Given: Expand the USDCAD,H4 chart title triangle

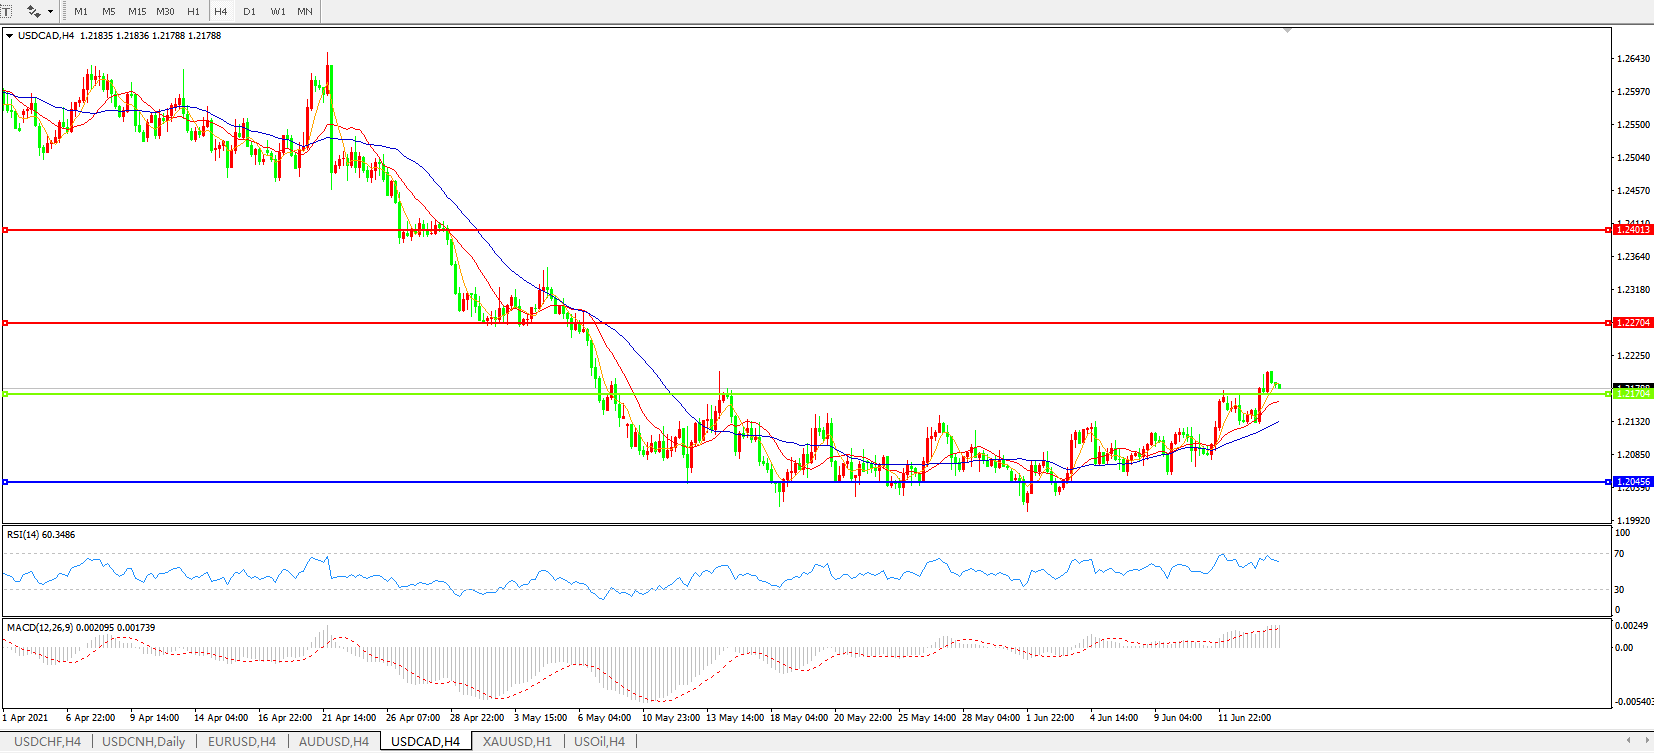Looking at the screenshot, I should click(10, 36).
